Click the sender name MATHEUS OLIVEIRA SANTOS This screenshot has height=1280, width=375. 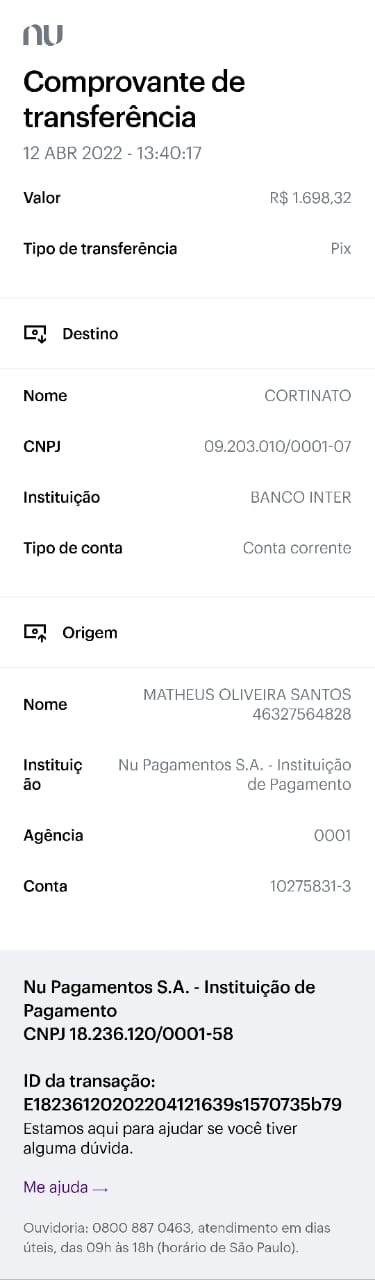248,694
